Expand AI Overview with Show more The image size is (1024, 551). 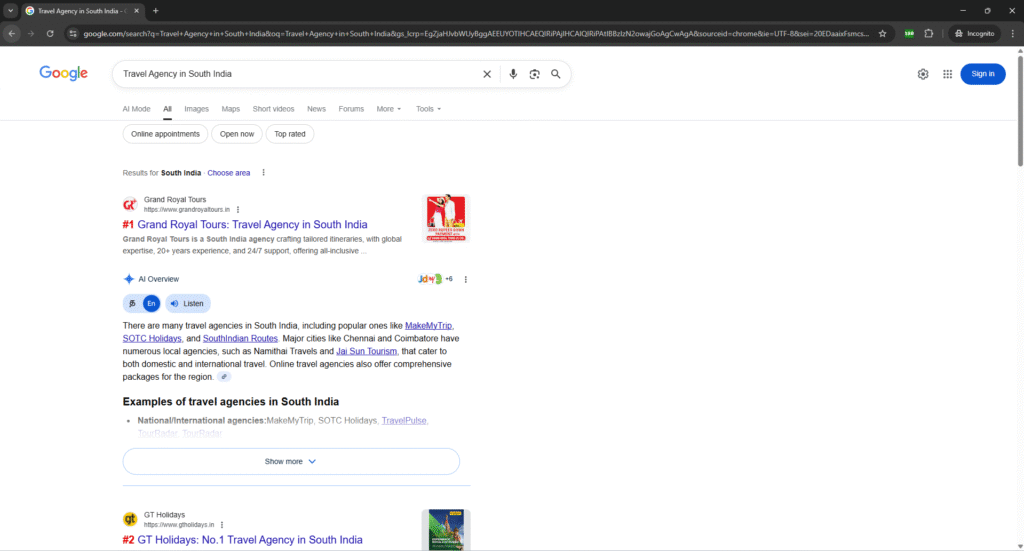290,461
